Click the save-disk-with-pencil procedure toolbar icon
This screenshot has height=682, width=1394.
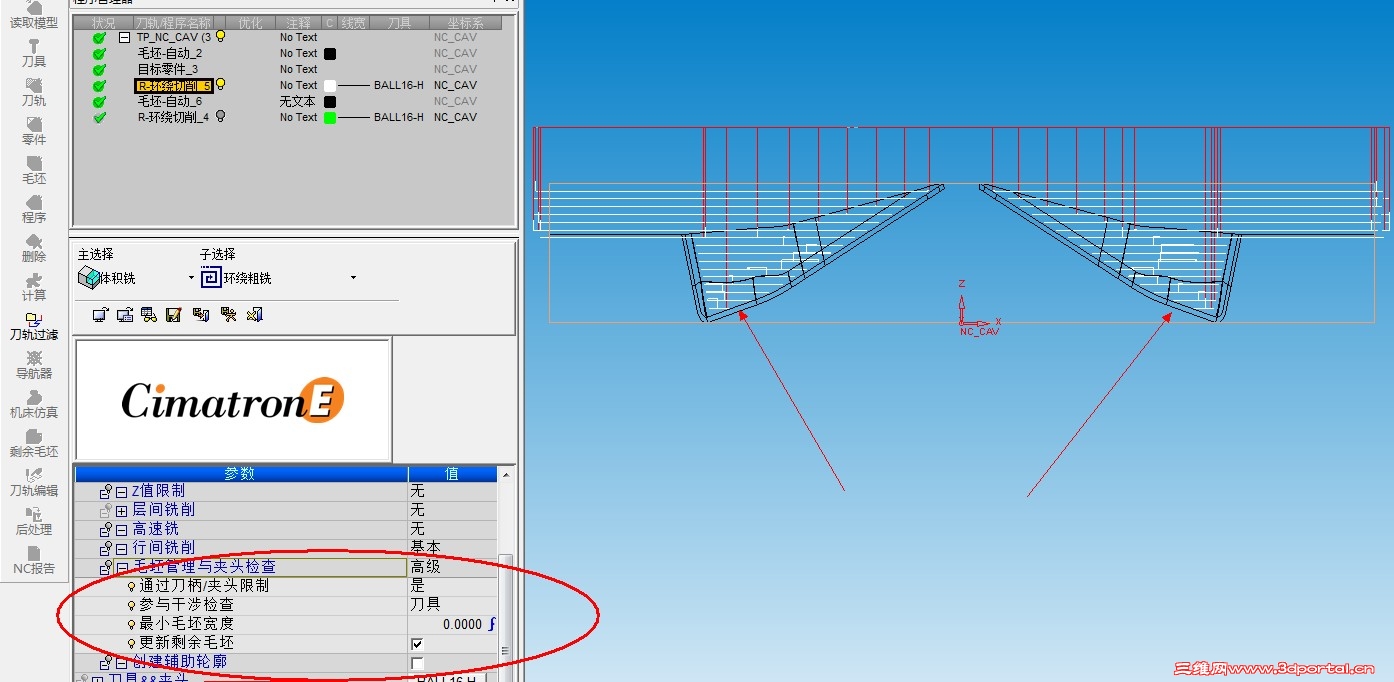tap(174, 315)
